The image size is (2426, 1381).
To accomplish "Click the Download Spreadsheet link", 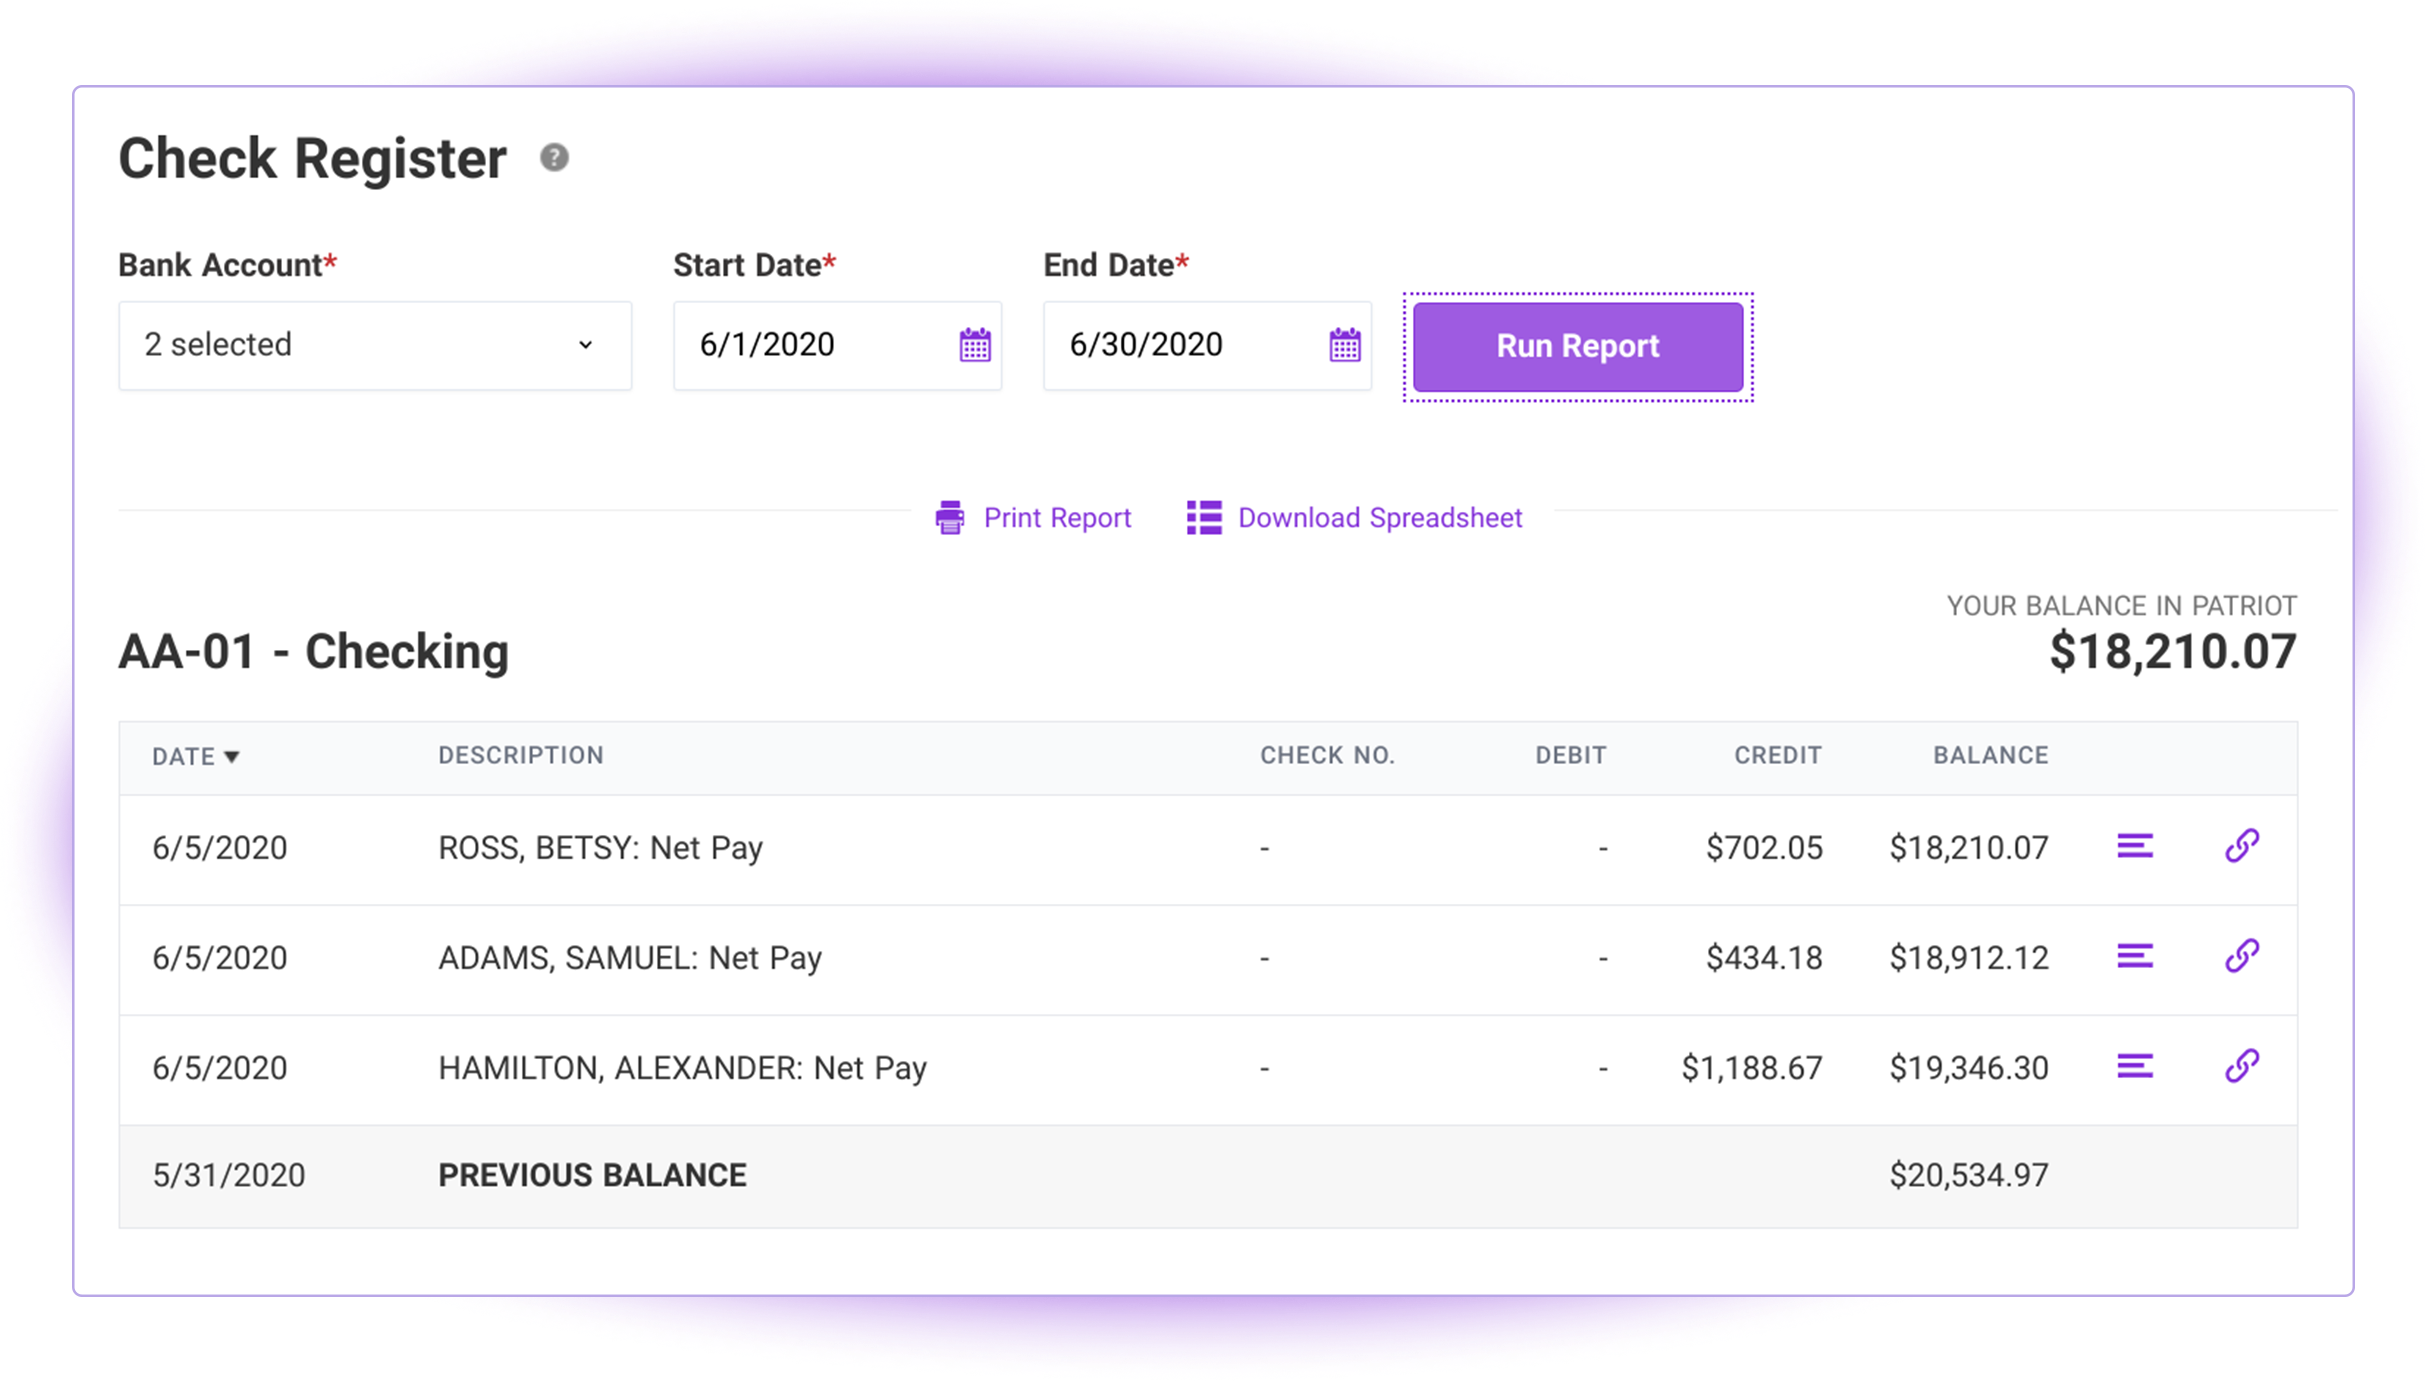I will pos(1380,518).
